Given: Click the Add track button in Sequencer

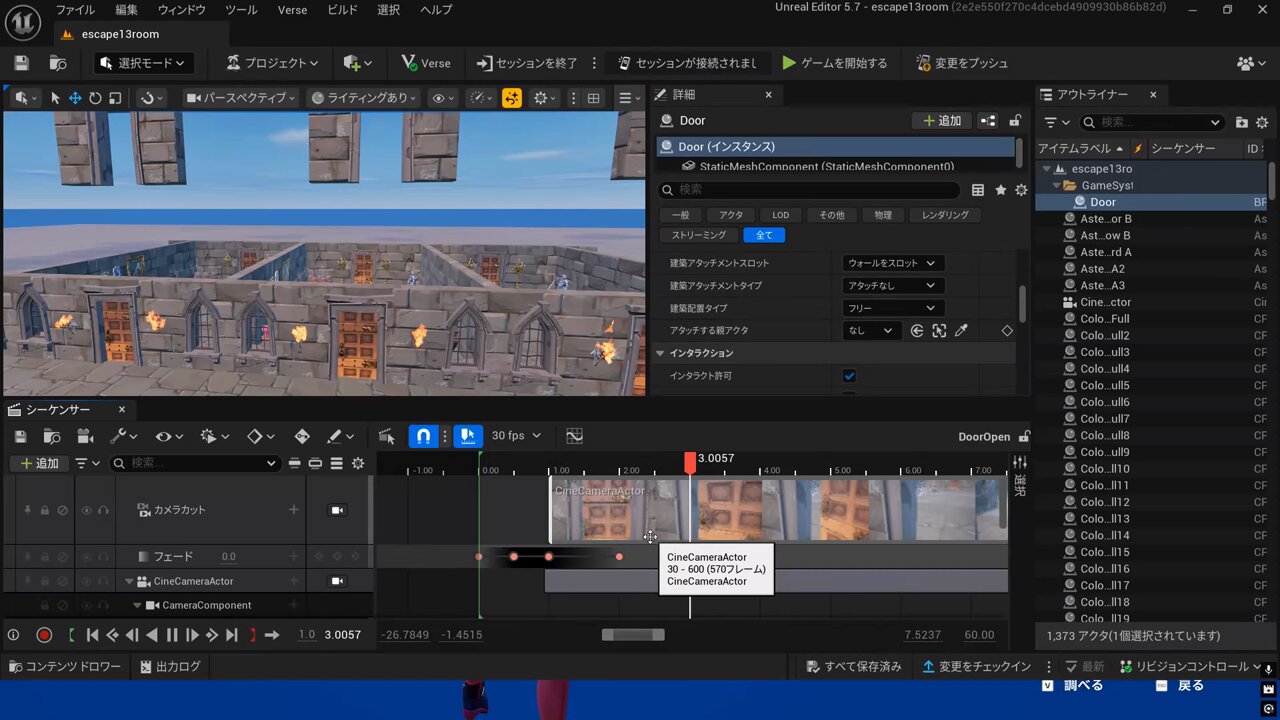Looking at the screenshot, I should coord(39,463).
